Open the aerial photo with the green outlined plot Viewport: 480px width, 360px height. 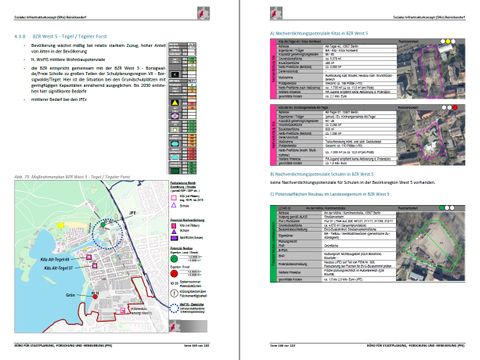click(430, 246)
